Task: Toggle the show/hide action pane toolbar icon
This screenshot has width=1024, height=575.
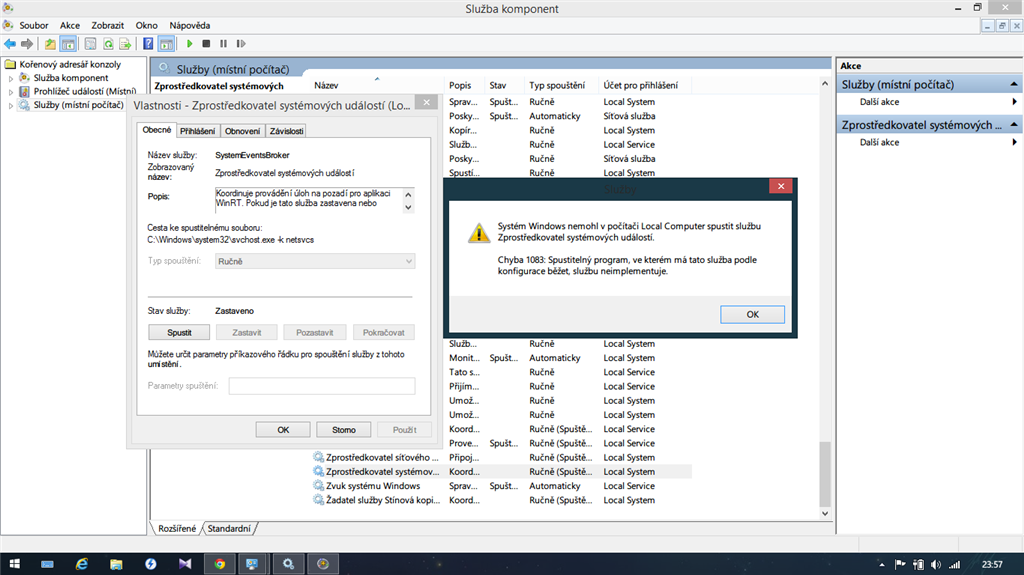Action: [167, 44]
